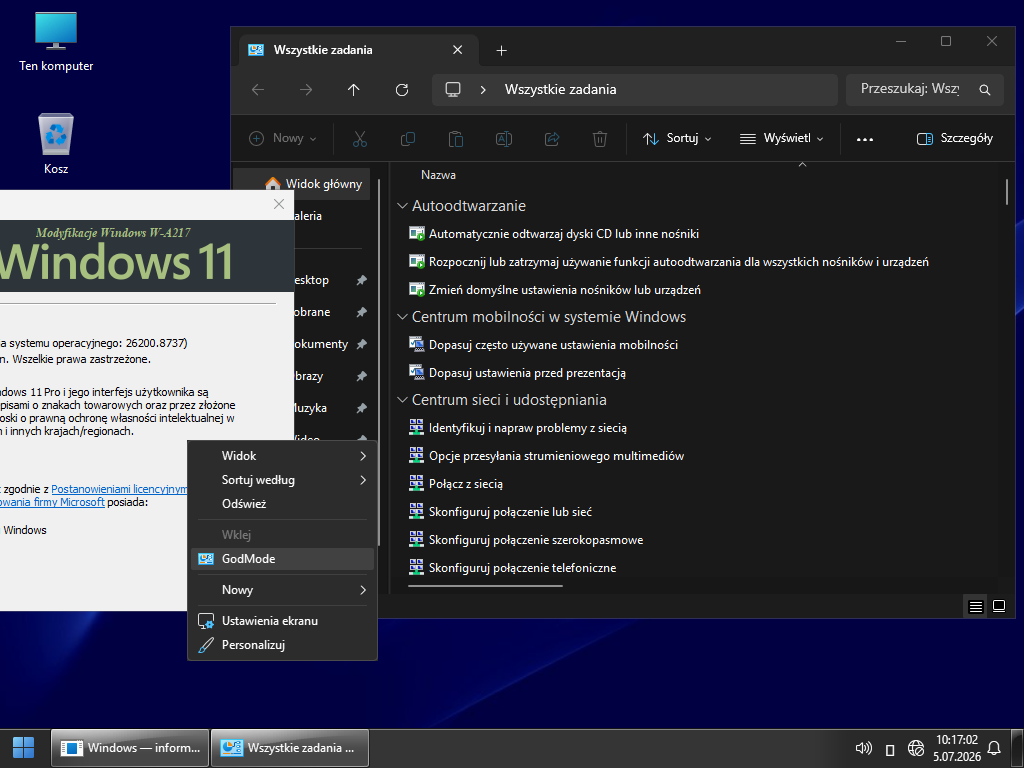Choose Odśwież in context menu
1024x768 pixels.
[283, 504]
